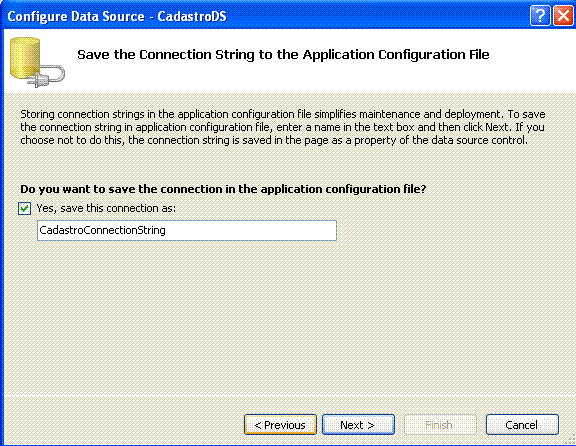Click the yellow database cylinder icon

pyautogui.click(x=25, y=58)
